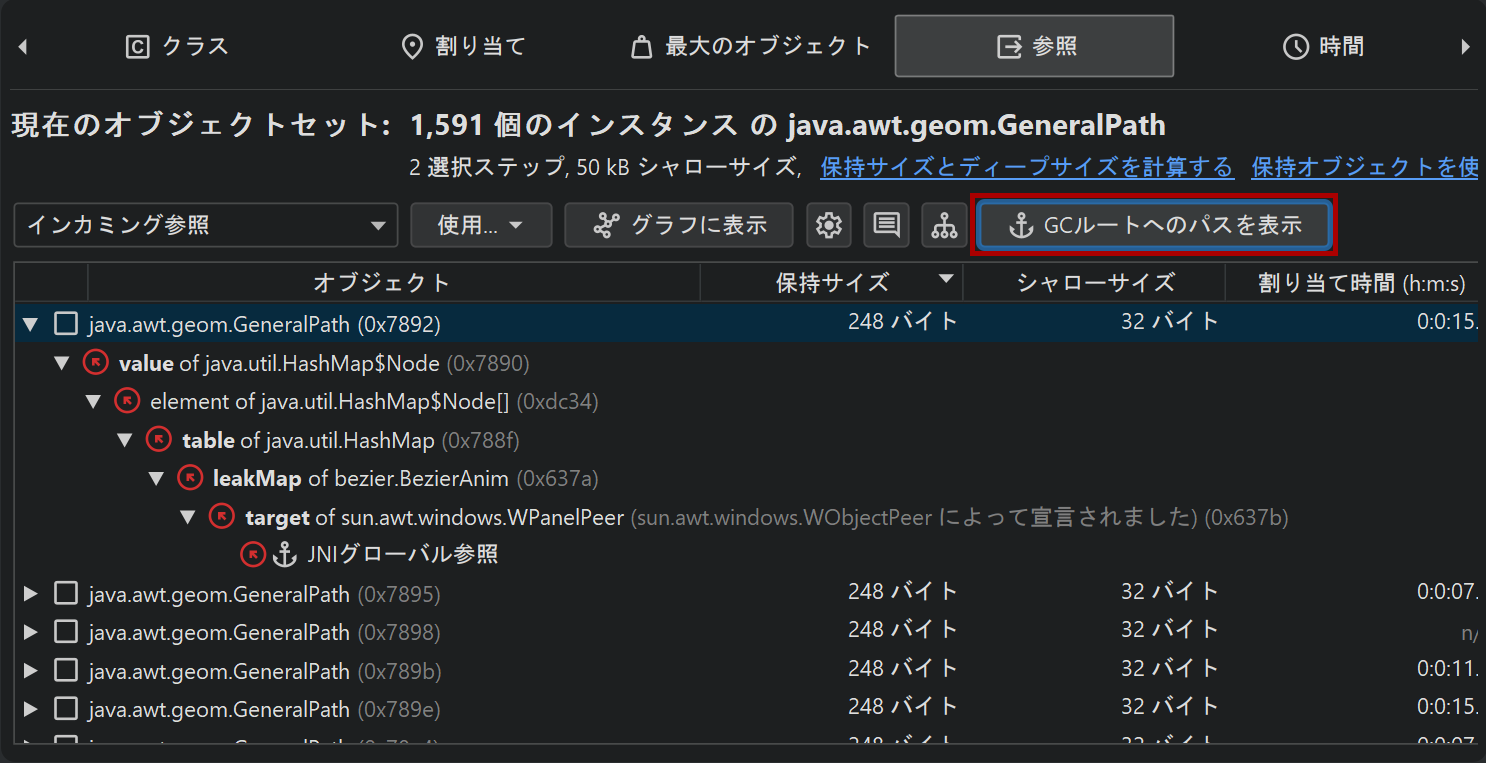
Task: Check the box for GeneralPath 0x7895
Action: (66, 594)
